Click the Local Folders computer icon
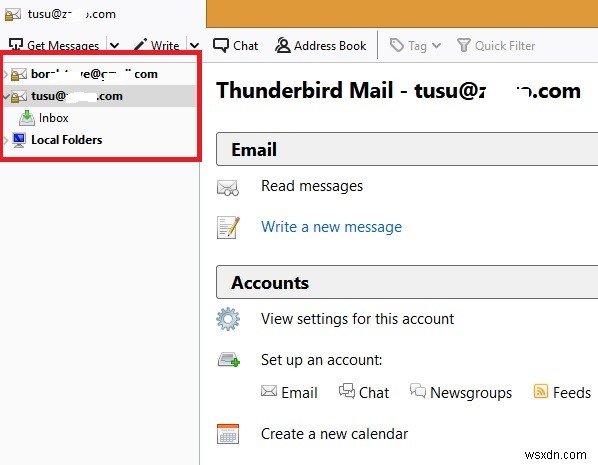The image size is (598, 465). (19, 140)
